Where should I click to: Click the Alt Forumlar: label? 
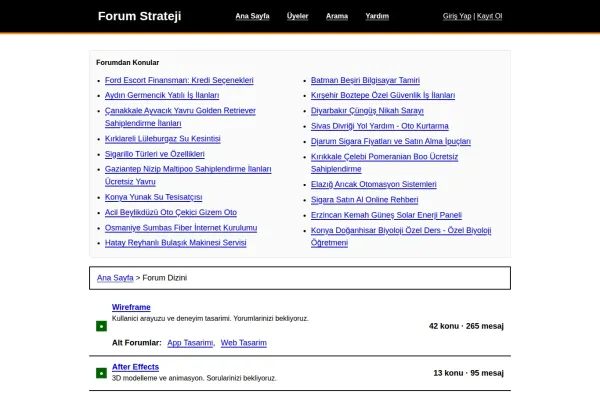(137, 343)
